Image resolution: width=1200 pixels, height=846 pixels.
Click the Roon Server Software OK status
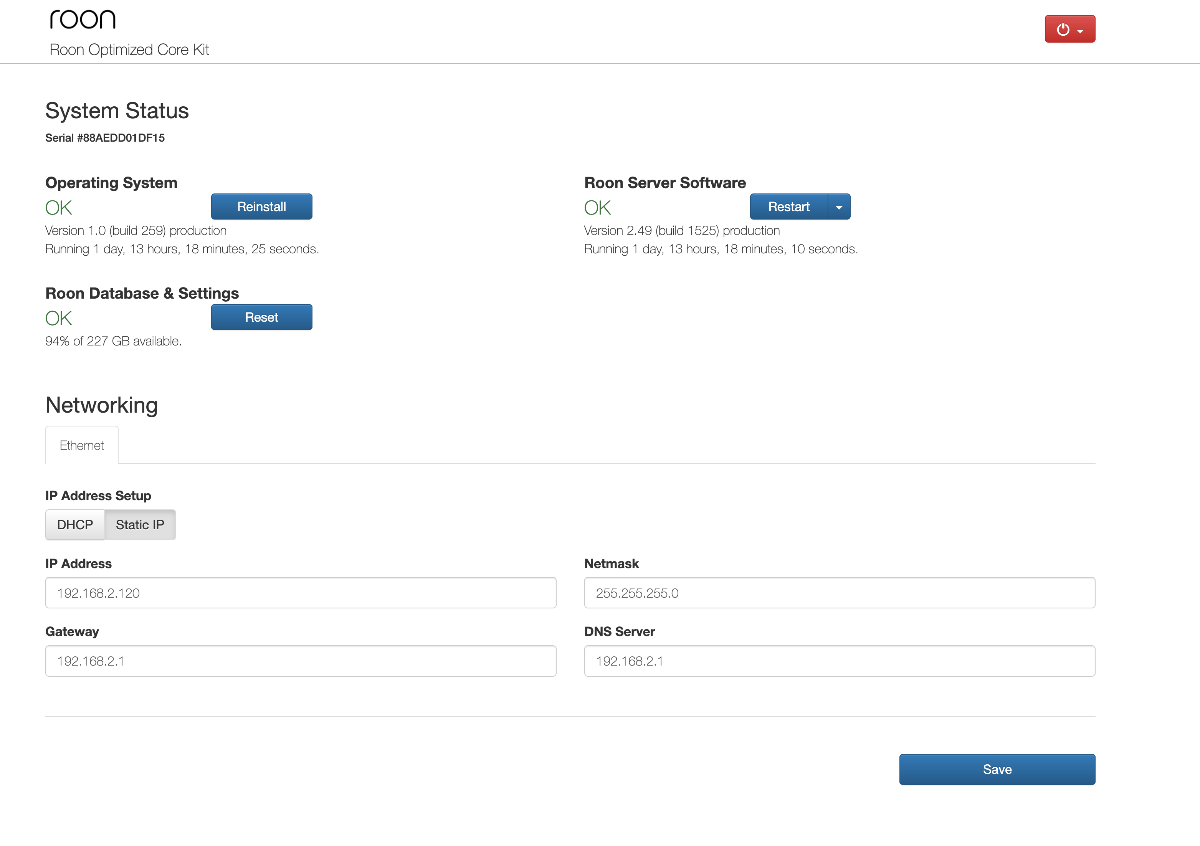[597, 208]
